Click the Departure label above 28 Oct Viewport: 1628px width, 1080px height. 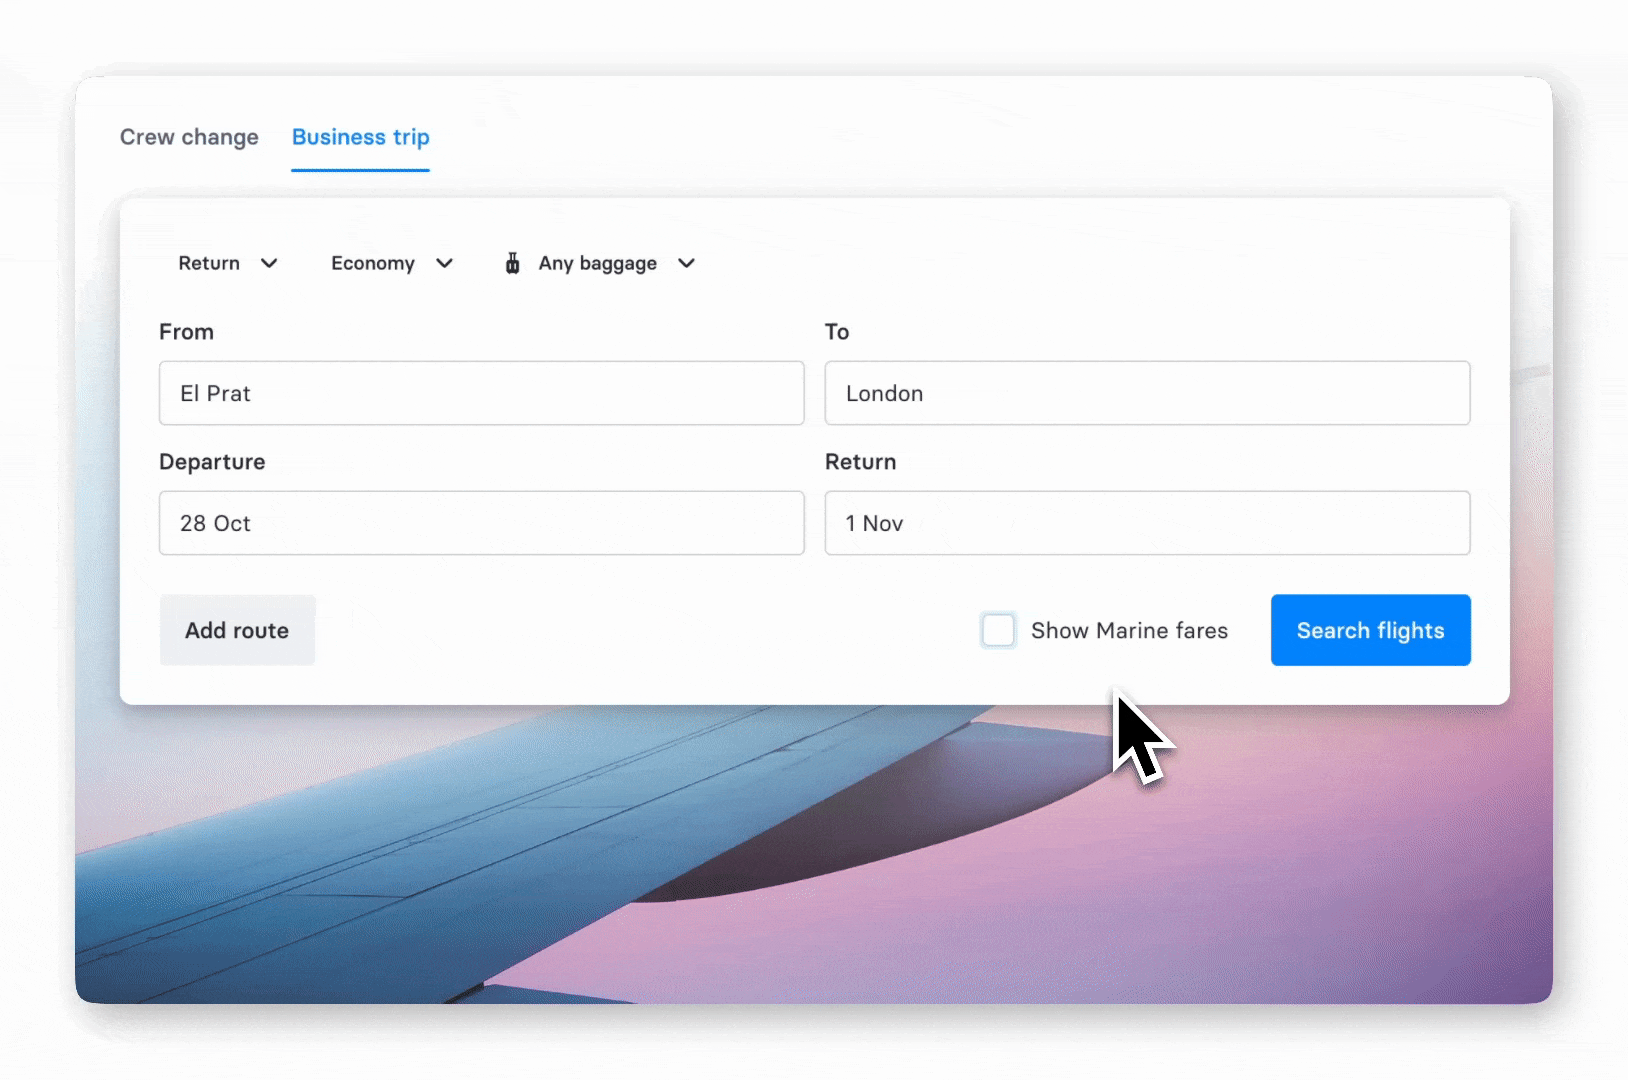click(212, 462)
